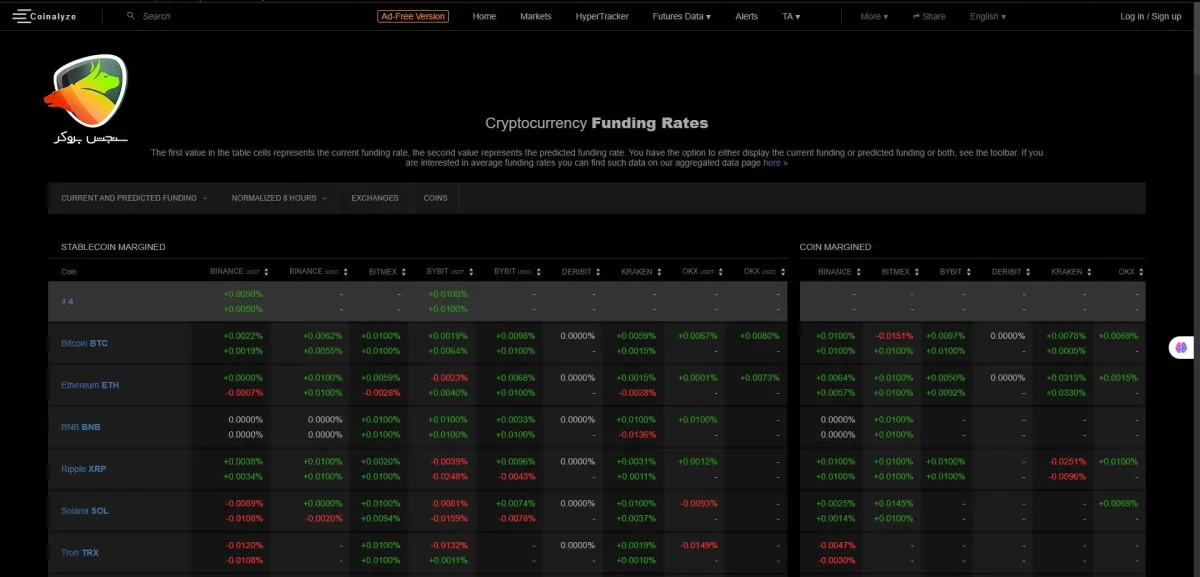Sort stablecoin Deribit column

pos(580,271)
